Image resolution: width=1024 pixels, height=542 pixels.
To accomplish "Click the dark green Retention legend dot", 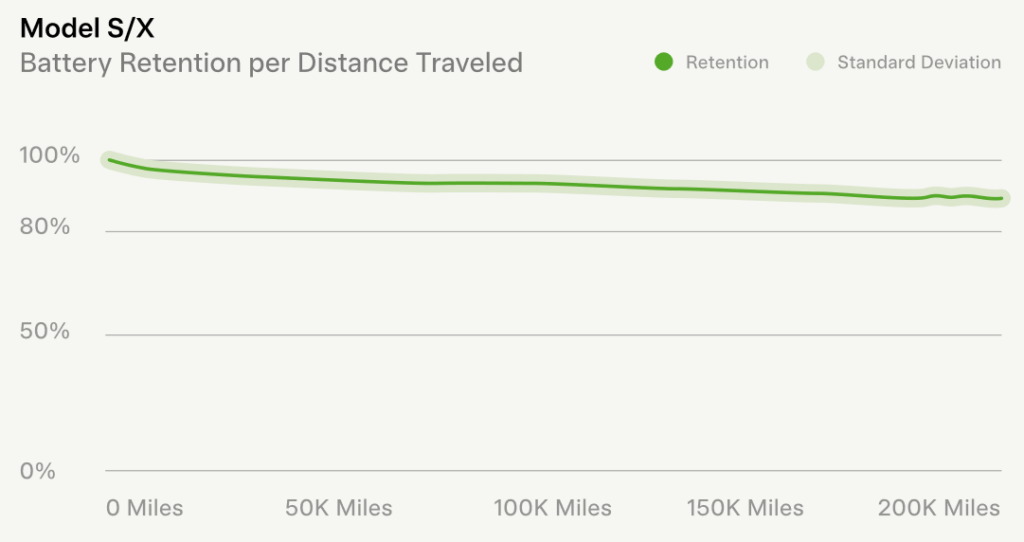I will [663, 62].
